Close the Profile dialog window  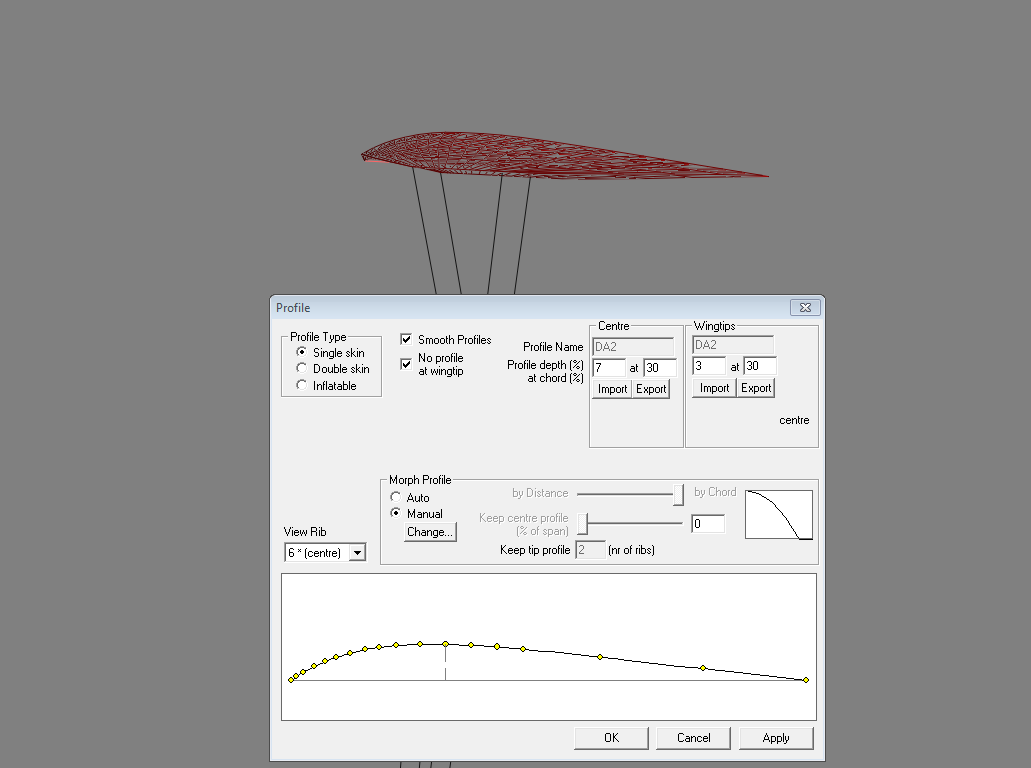click(805, 308)
